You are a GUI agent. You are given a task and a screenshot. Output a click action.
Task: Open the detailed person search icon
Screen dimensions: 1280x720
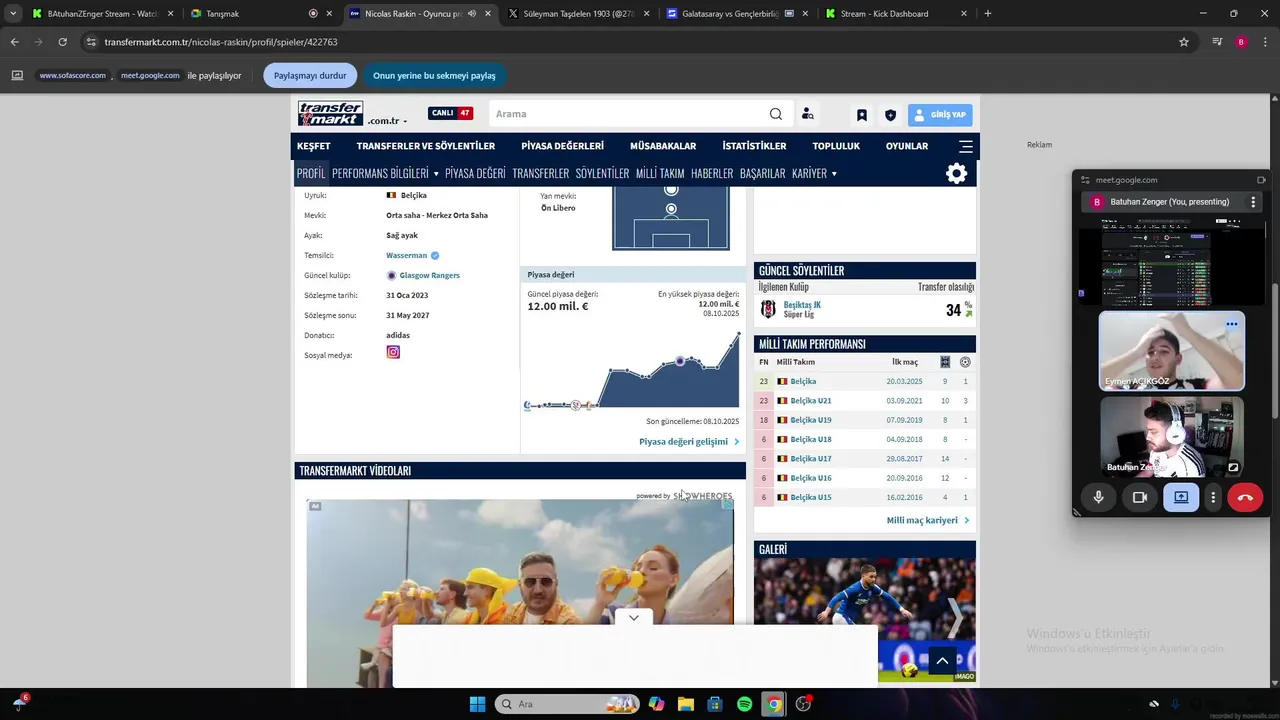807,114
